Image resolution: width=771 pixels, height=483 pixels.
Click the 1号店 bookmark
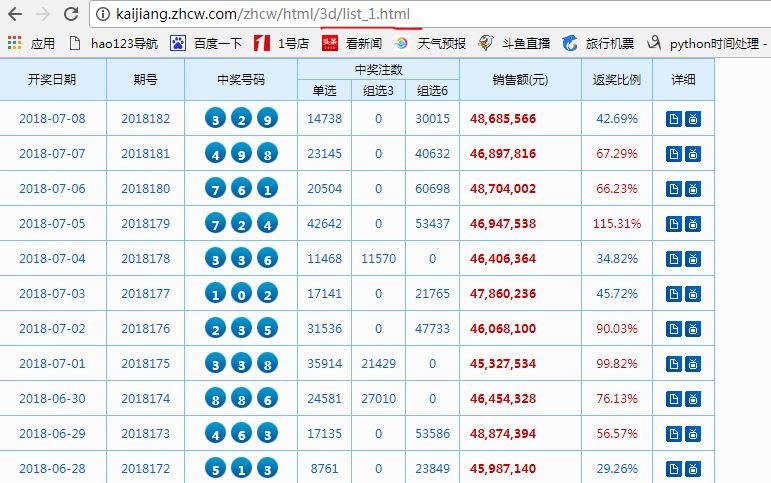pos(283,43)
